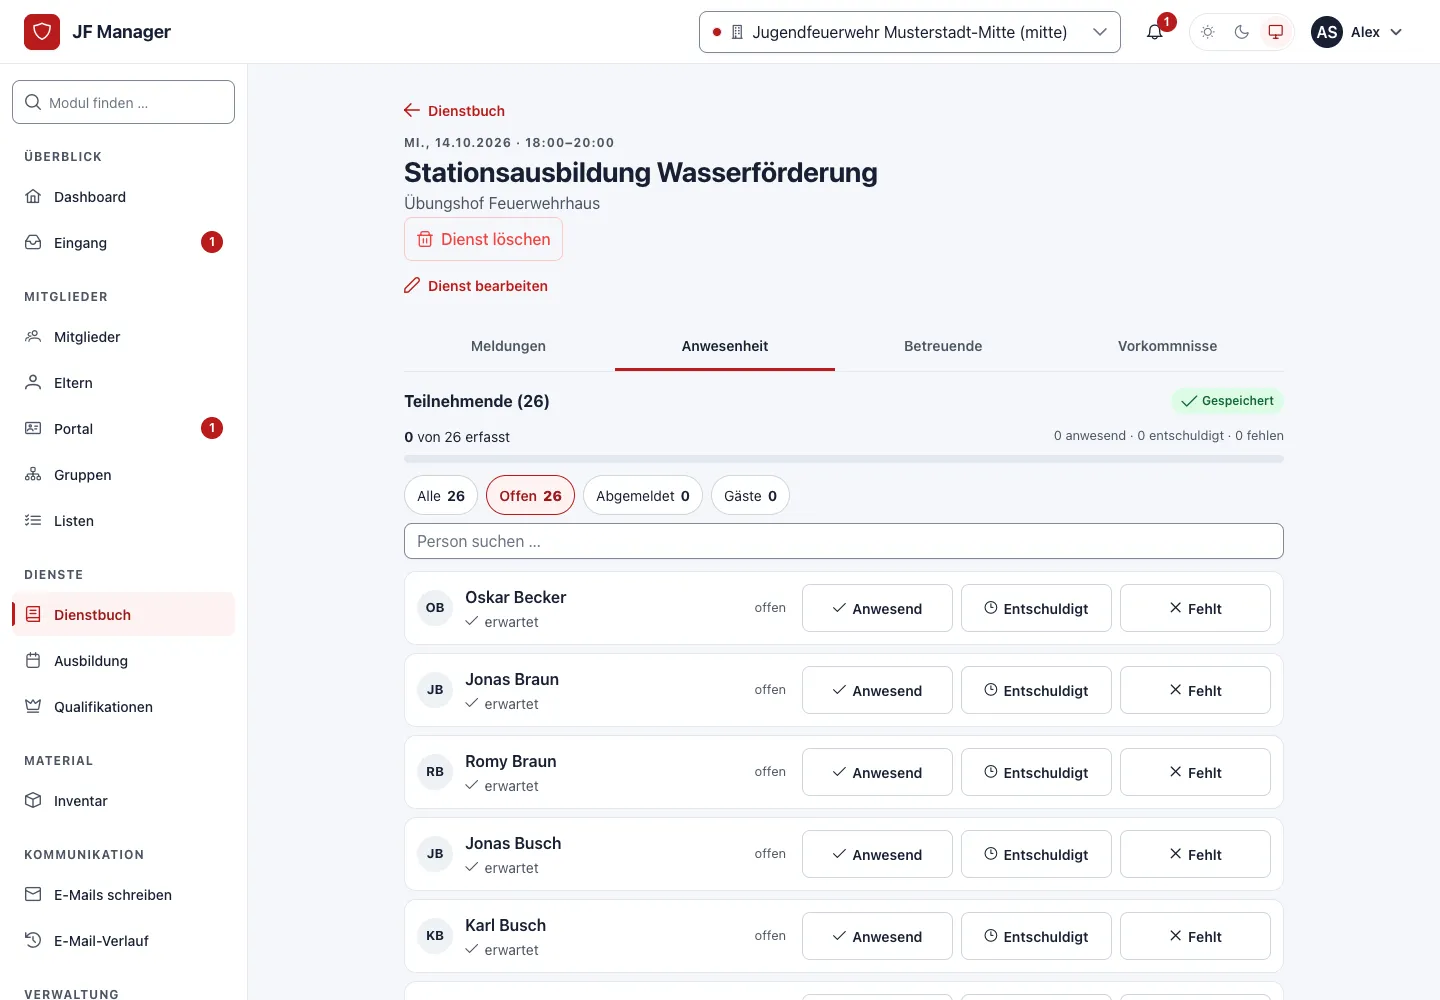Image resolution: width=1440 pixels, height=1000 pixels.
Task: Click the Modul finden search field
Action: 124,102
